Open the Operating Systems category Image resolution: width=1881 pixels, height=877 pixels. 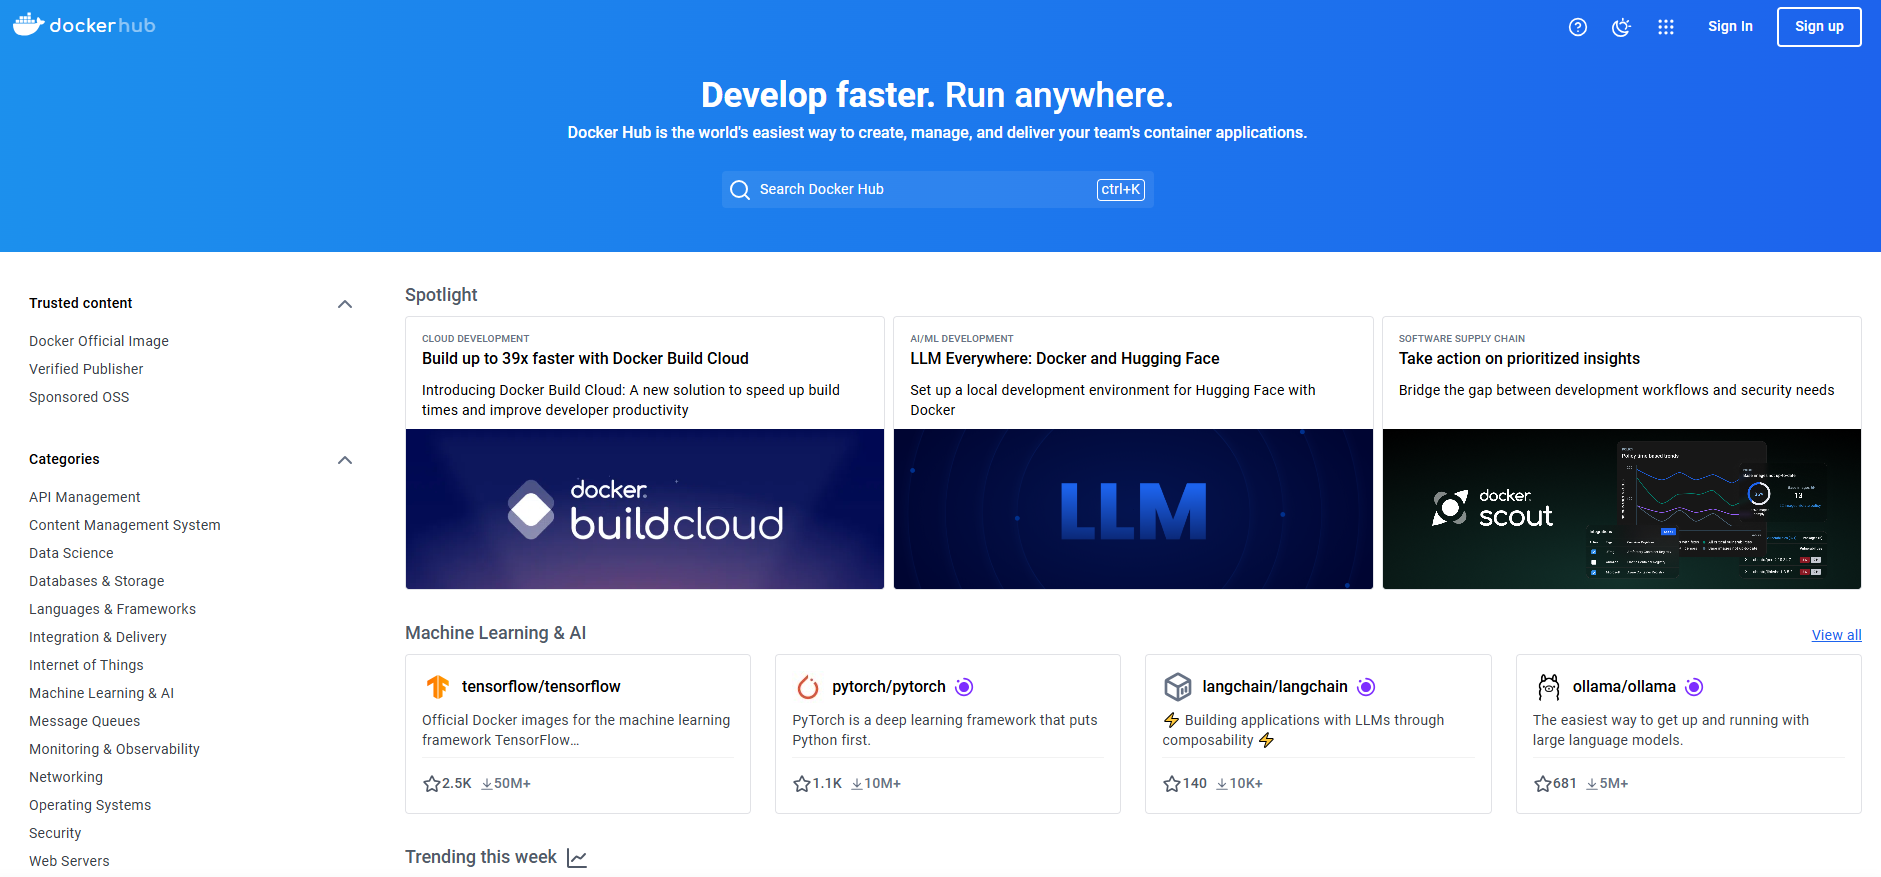pos(90,805)
